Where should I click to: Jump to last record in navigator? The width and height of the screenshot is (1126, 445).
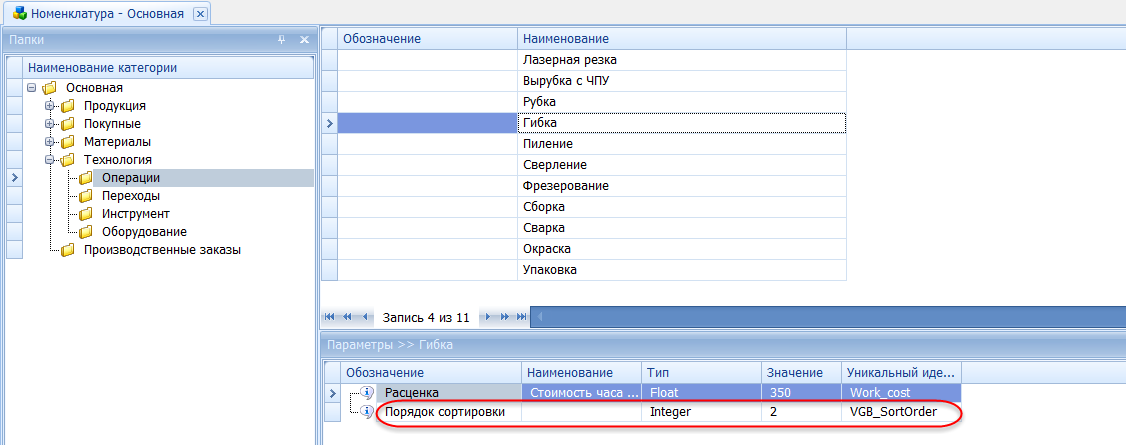pos(520,317)
